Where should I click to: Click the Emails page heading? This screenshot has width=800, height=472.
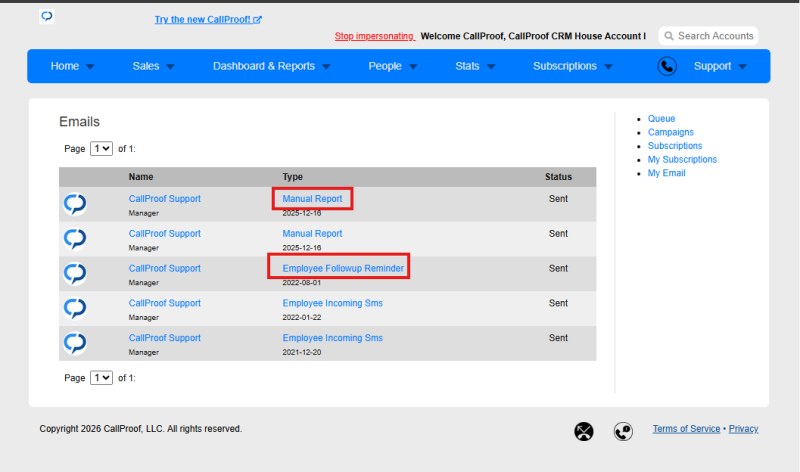(80, 121)
